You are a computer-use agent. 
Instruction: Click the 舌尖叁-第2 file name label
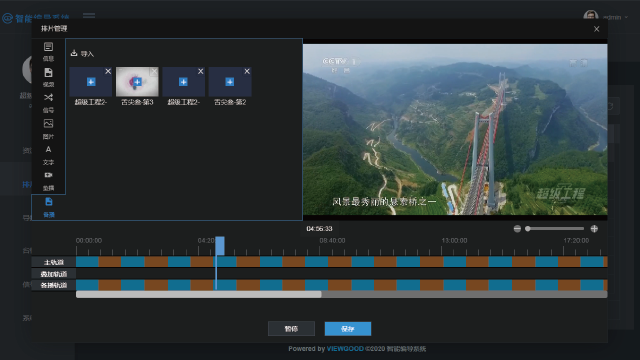tap(230, 102)
